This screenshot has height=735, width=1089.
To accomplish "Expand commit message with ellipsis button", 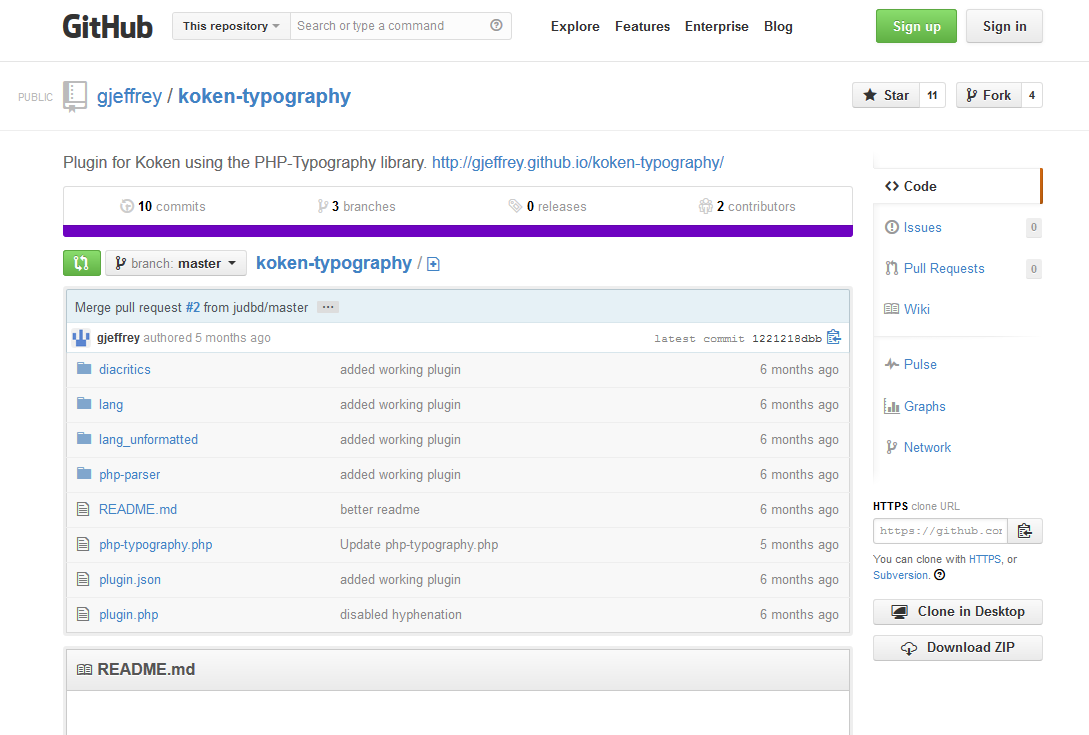I will click(328, 307).
